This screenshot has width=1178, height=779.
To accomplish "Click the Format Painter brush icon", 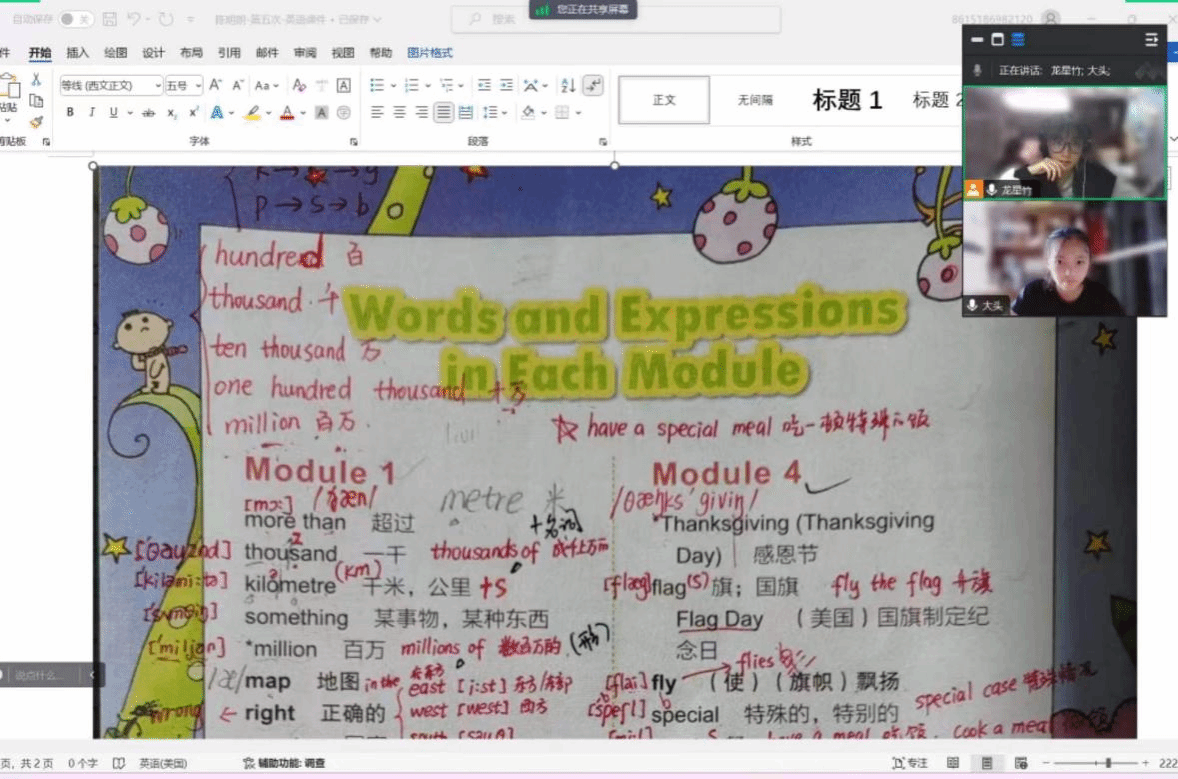I will (x=36, y=122).
